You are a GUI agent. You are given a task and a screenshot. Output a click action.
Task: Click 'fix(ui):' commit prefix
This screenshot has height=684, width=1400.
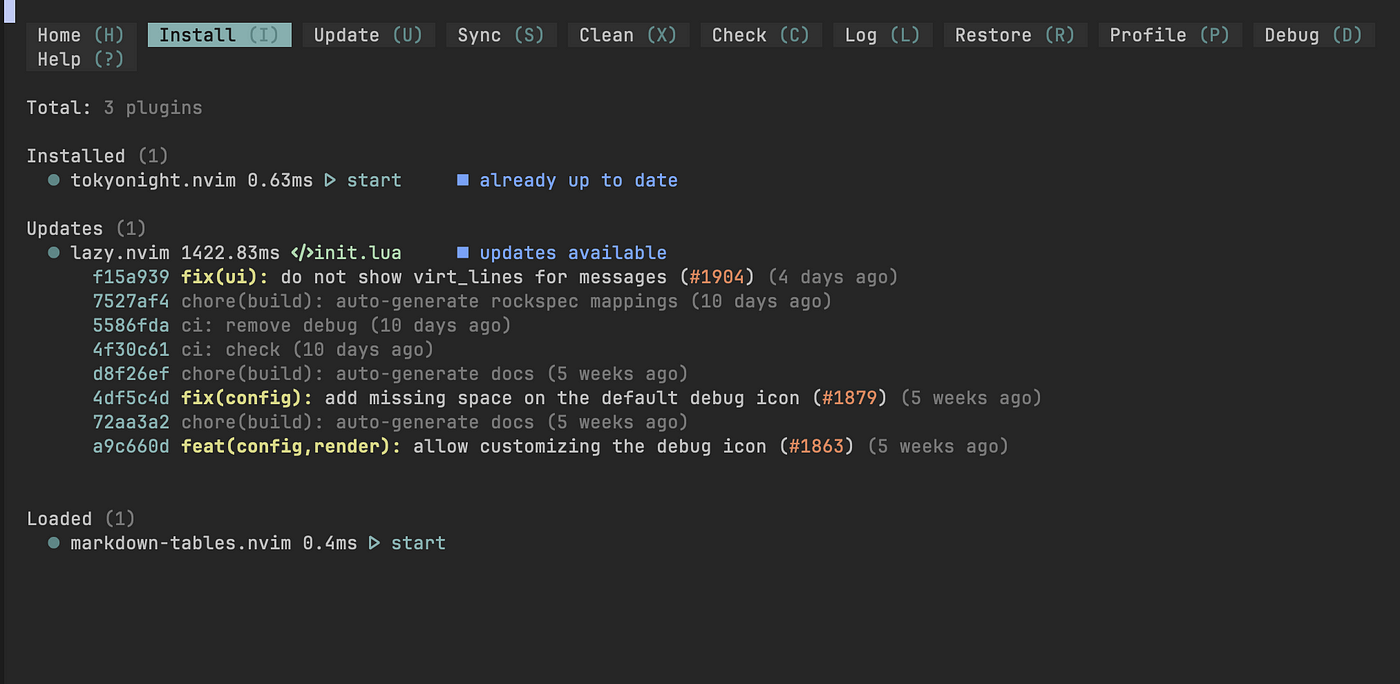[225, 277]
